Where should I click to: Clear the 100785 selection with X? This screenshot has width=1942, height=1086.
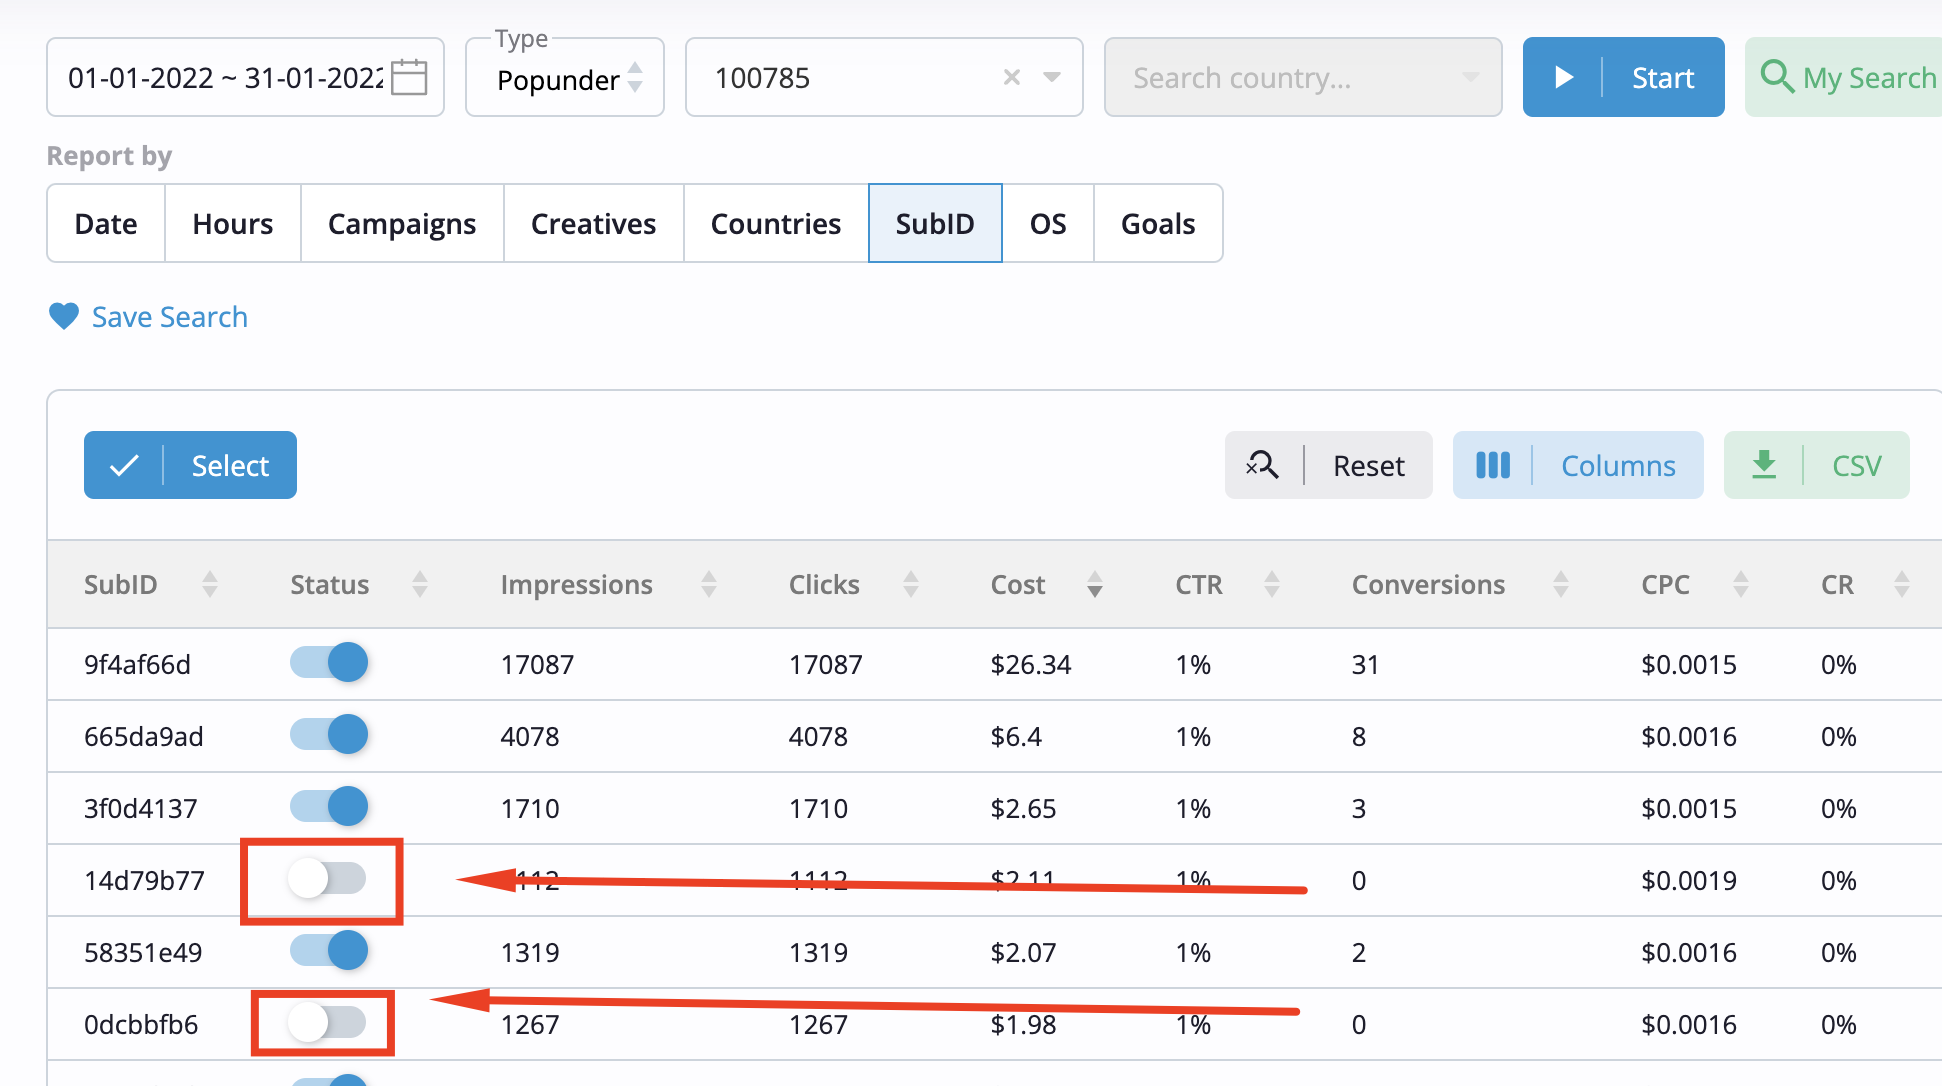(x=1012, y=77)
